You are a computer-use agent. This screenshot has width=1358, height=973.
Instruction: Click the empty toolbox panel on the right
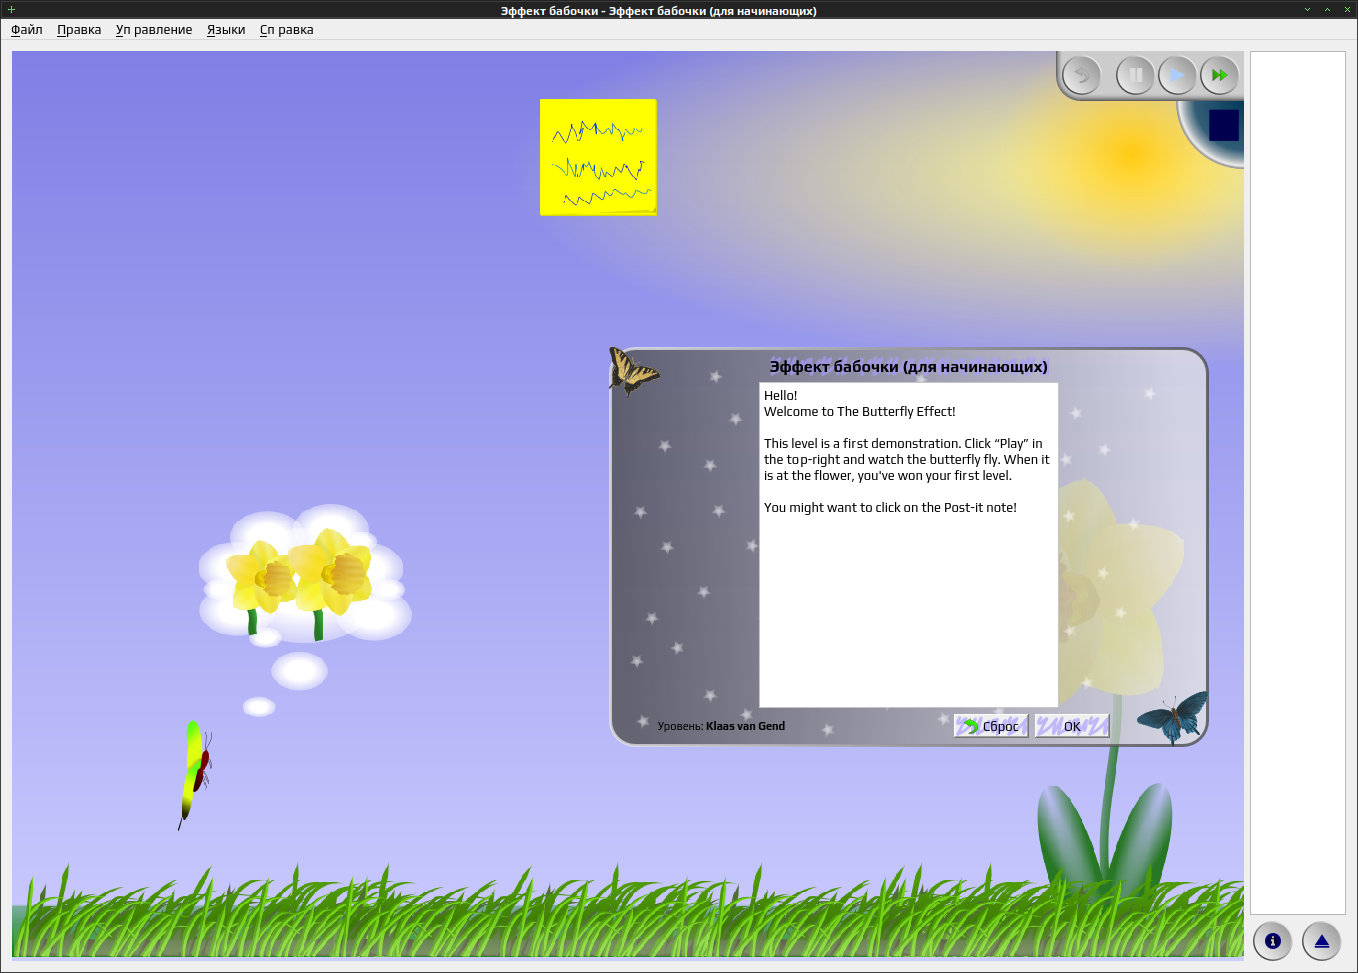point(1298,482)
